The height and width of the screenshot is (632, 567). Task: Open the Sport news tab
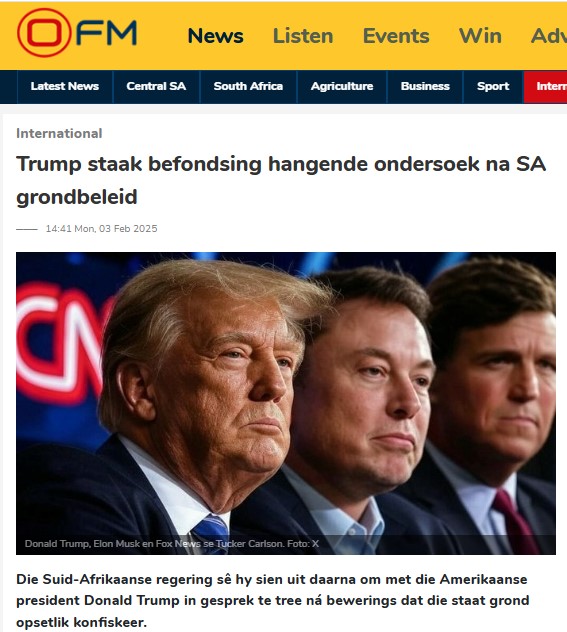493,86
